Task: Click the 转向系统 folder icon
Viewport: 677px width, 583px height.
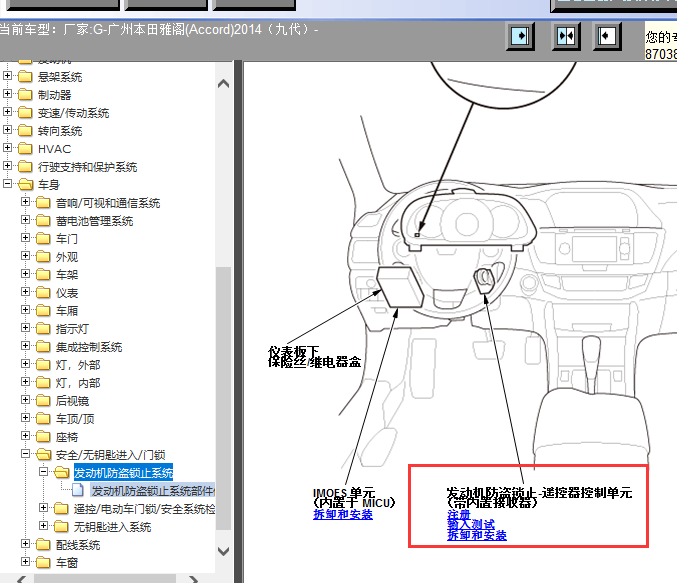Action: tap(25, 130)
